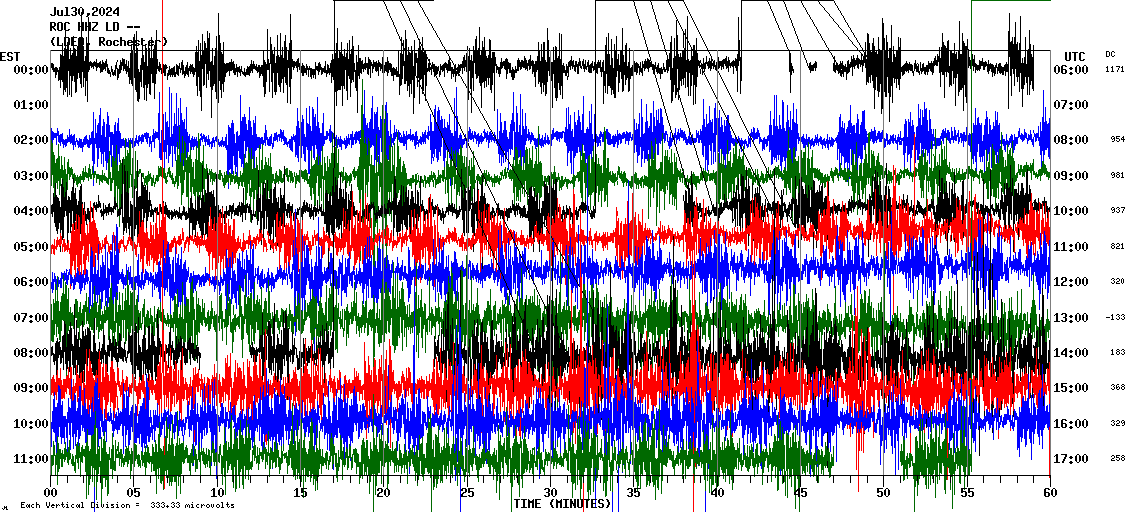Click the UTC timezone header
The height and width of the screenshot is (519, 1130).
coord(1074,56)
